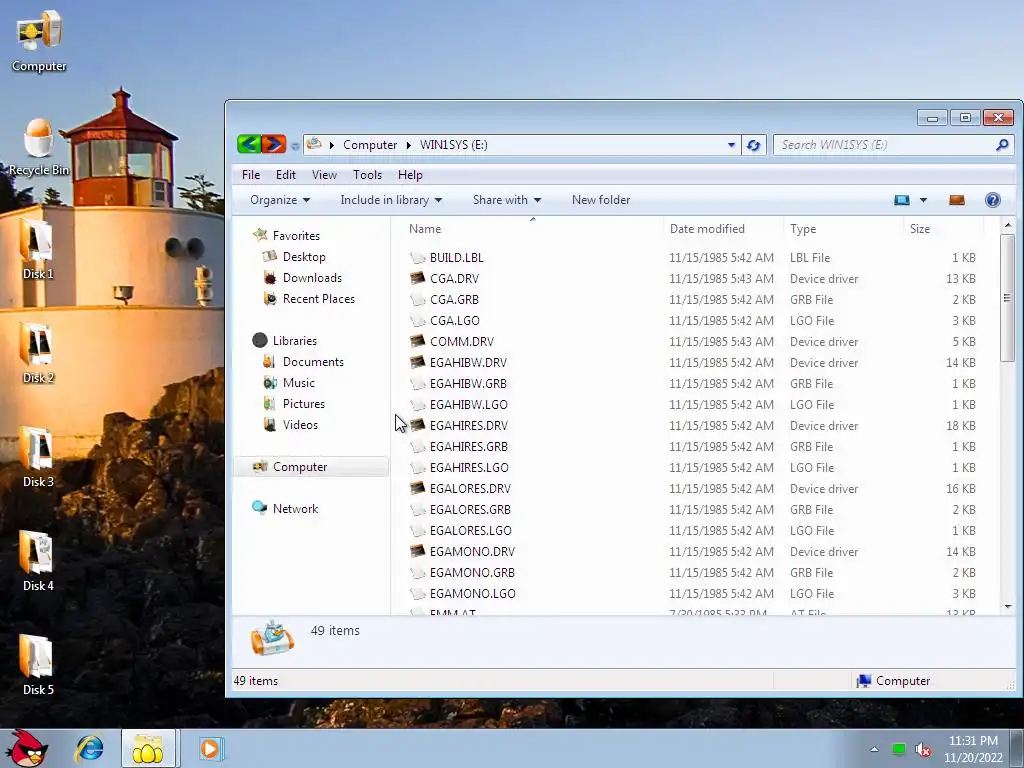Select the Disk 5 folder on desktop
Image resolution: width=1024 pixels, height=768 pixels.
[37, 664]
